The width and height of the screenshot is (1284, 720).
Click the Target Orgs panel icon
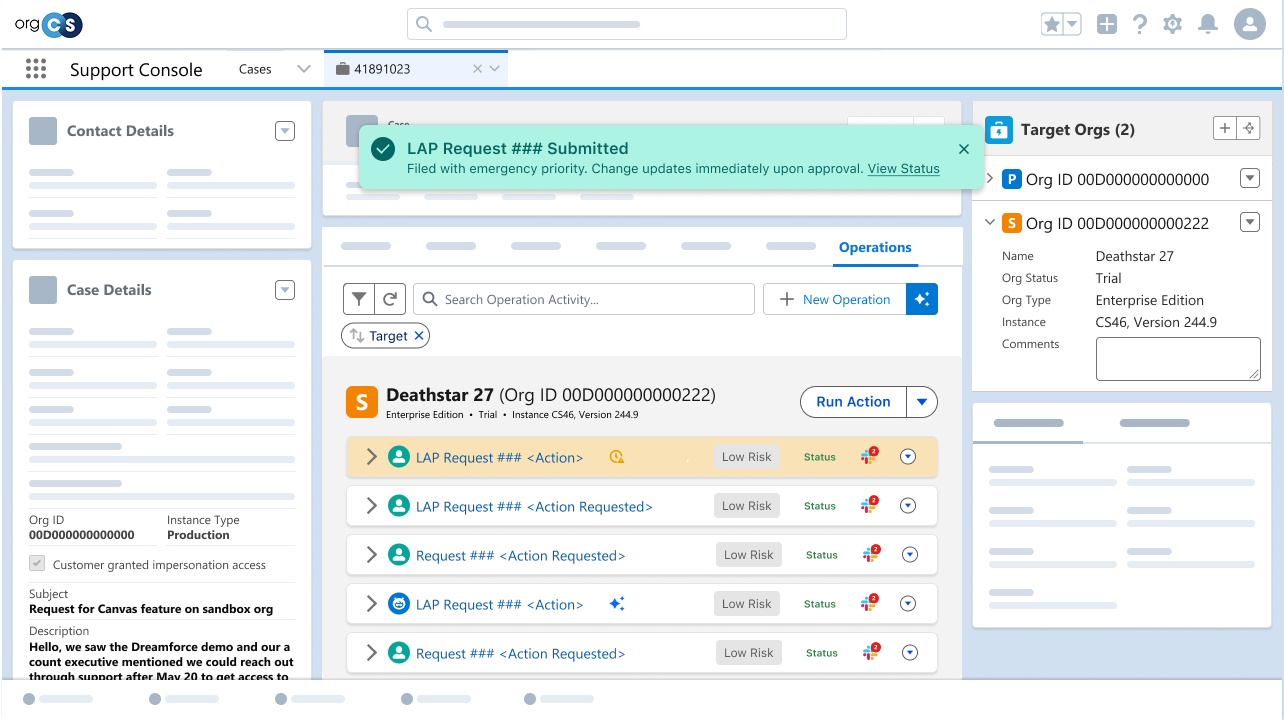coord(998,129)
